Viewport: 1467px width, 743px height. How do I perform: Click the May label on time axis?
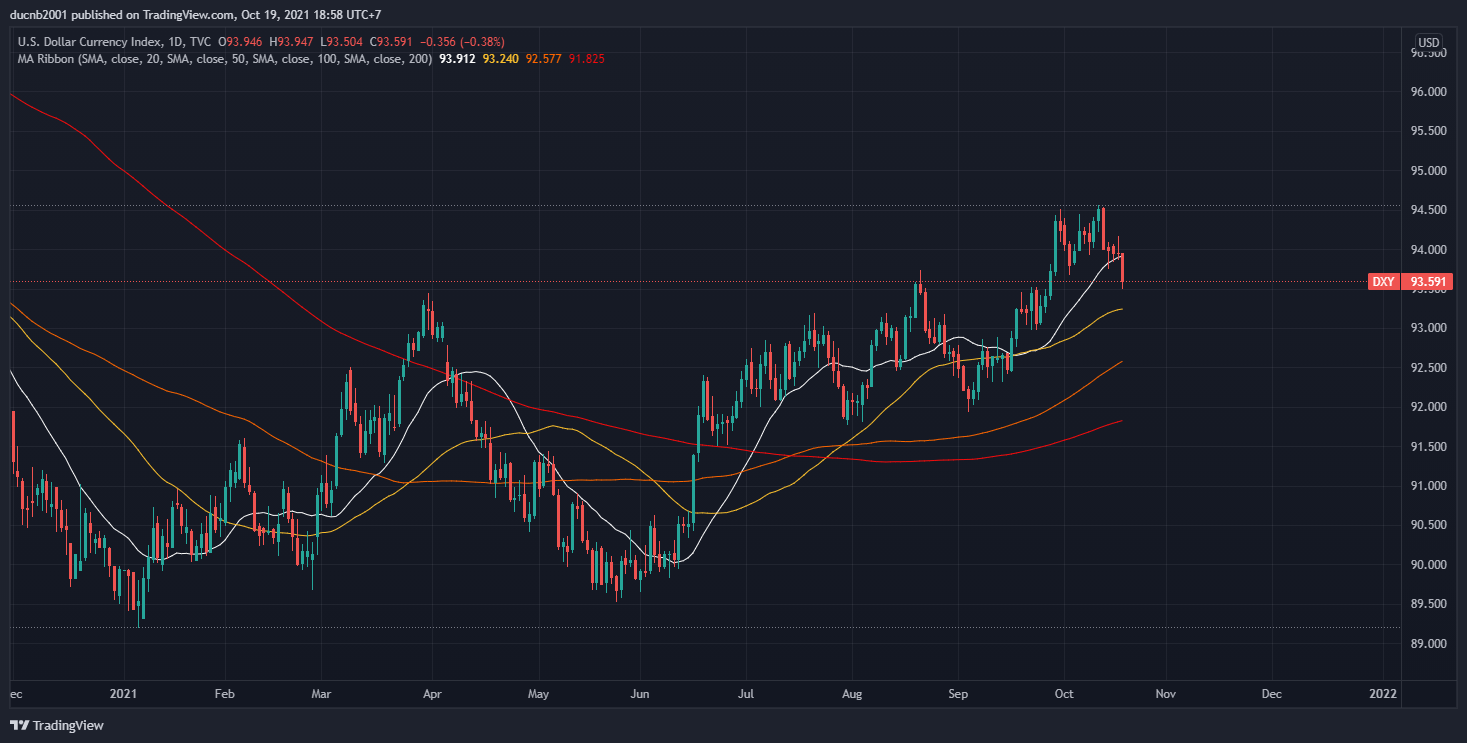tap(539, 693)
